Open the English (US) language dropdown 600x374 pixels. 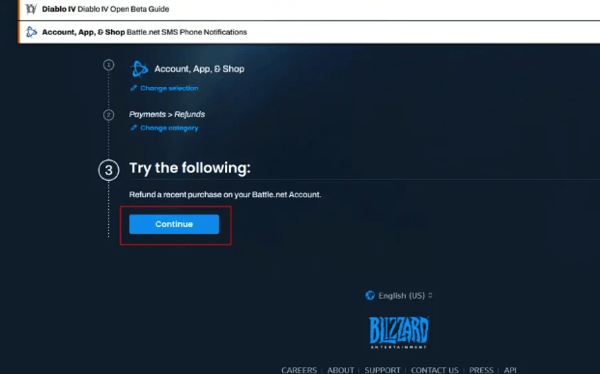coord(399,296)
